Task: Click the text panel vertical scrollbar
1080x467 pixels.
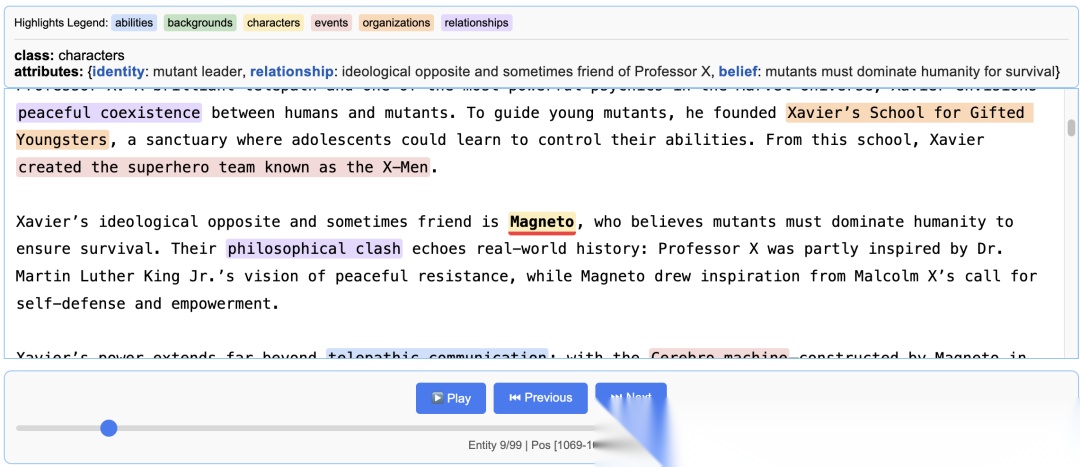Action: [1070, 128]
